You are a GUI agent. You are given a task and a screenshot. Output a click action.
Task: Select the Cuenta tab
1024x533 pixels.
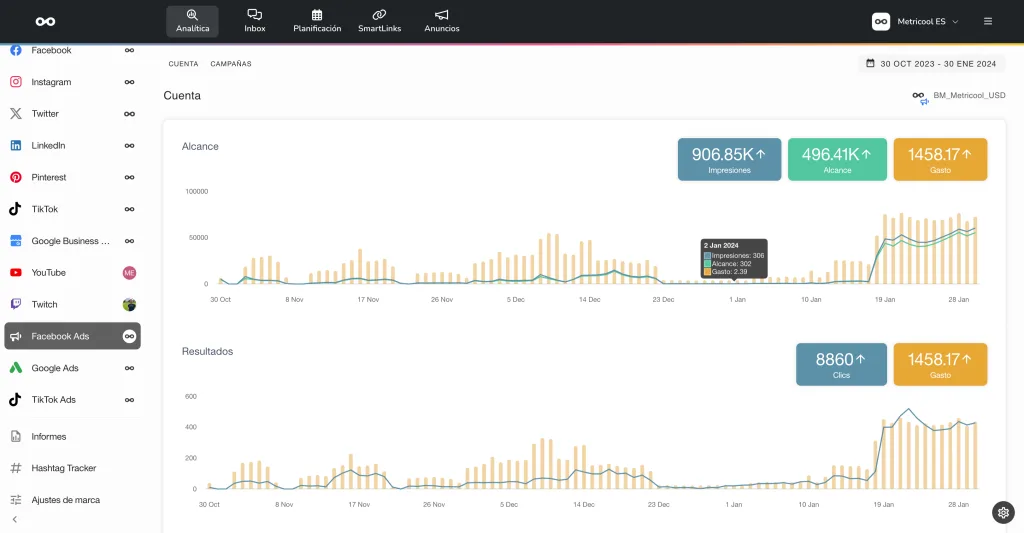point(183,64)
